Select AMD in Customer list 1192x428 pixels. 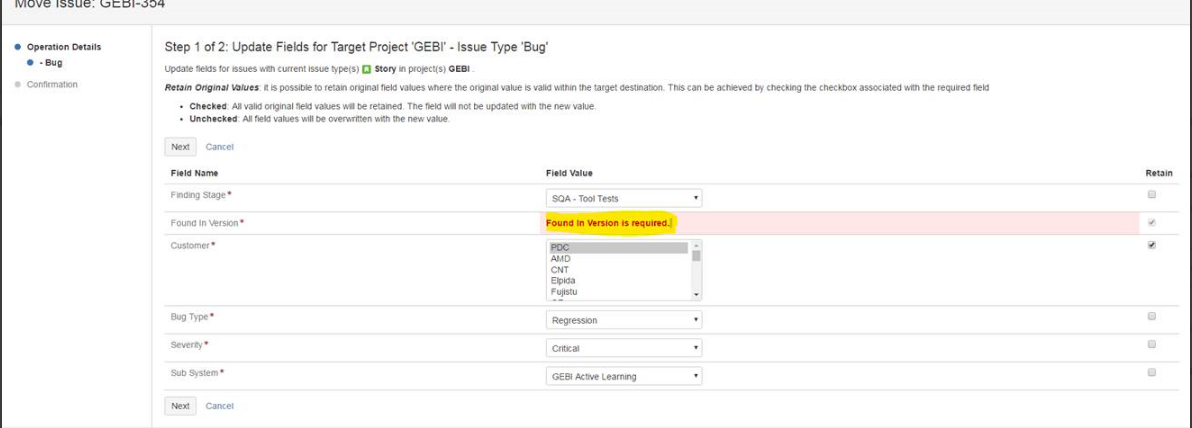tap(560, 258)
